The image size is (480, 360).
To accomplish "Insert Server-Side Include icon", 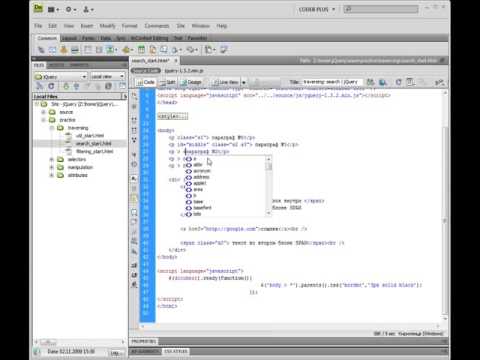I will (153, 50).
